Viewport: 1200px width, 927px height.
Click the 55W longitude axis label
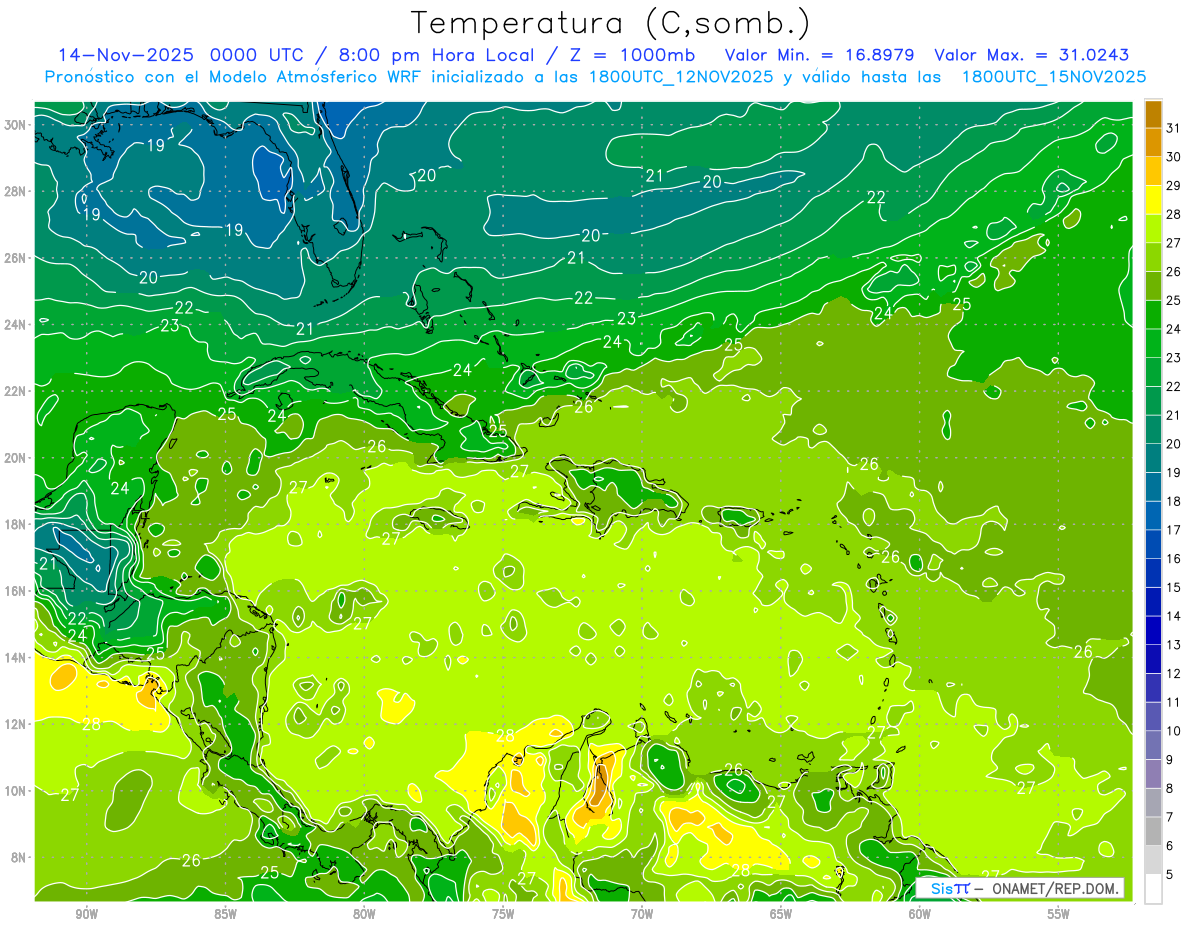point(1059,914)
